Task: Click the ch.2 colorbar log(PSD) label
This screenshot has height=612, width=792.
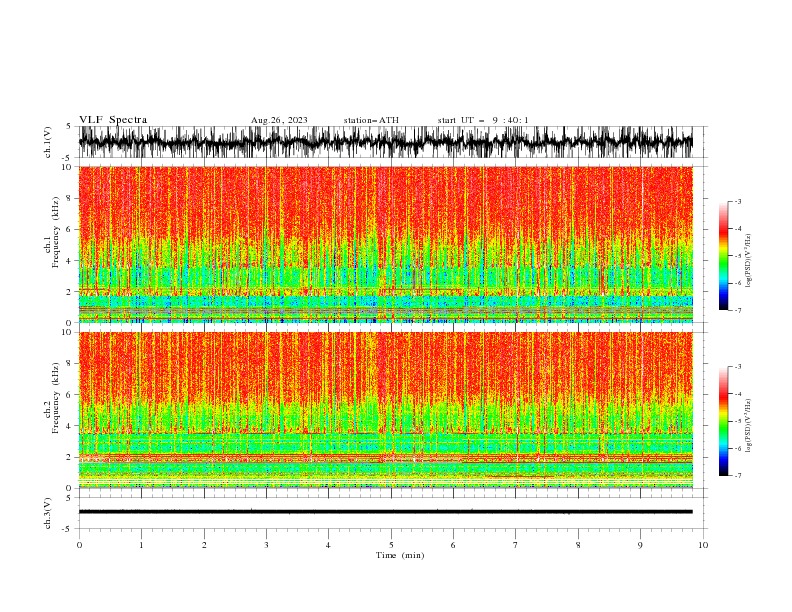Action: pos(749,426)
